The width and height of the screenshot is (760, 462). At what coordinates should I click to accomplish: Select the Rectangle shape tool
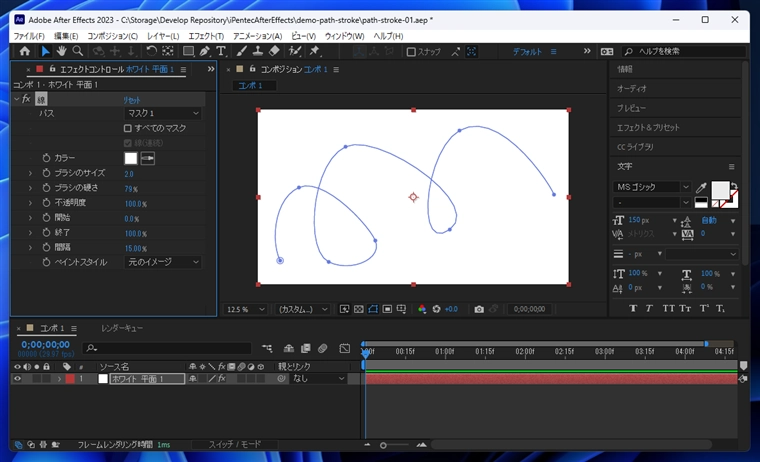click(x=188, y=51)
